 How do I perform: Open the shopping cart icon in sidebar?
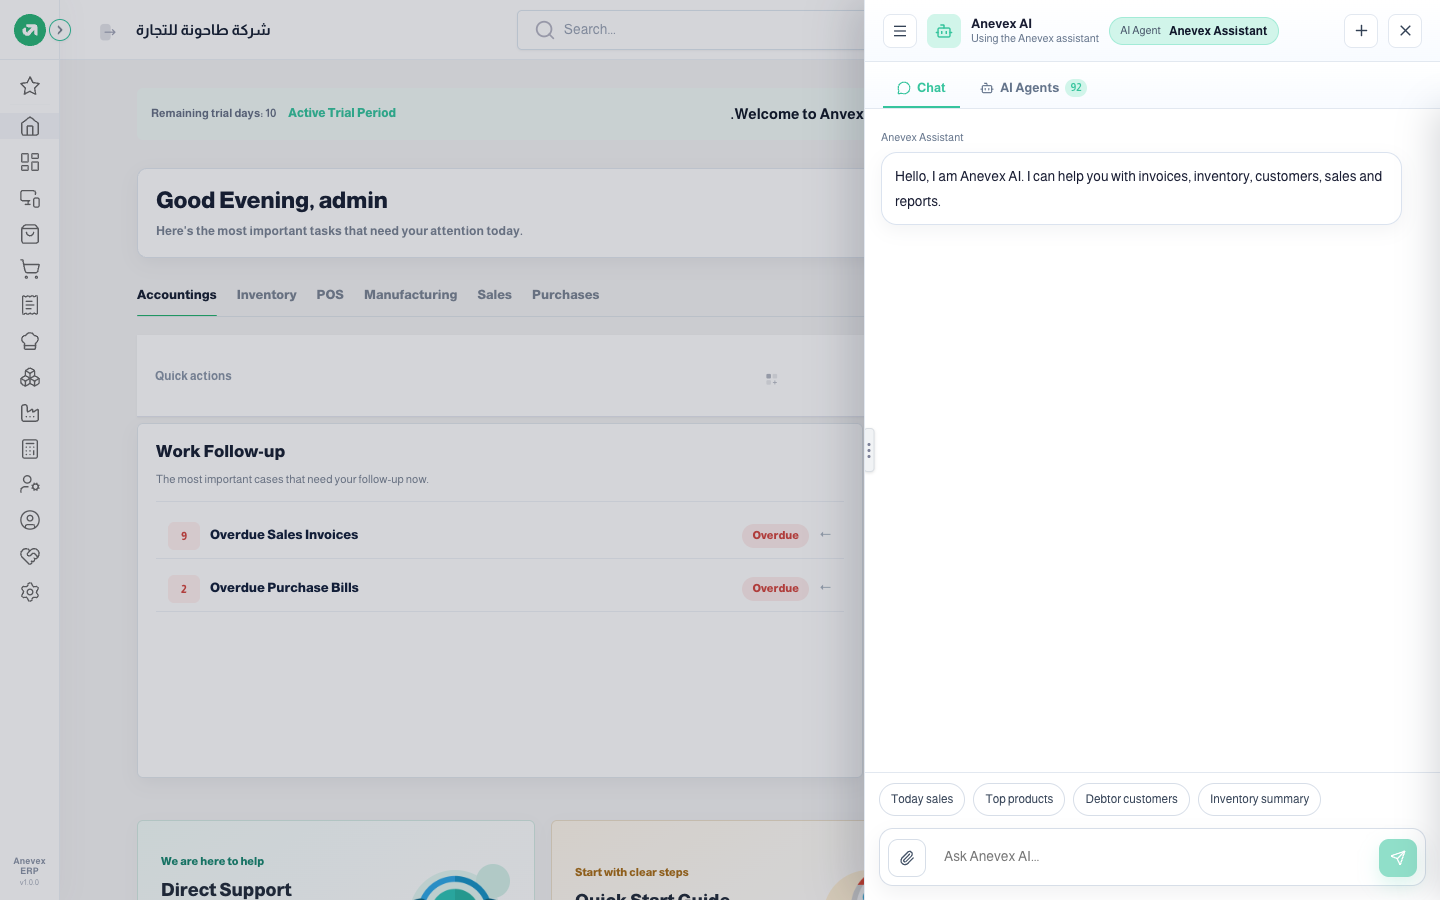click(x=30, y=269)
